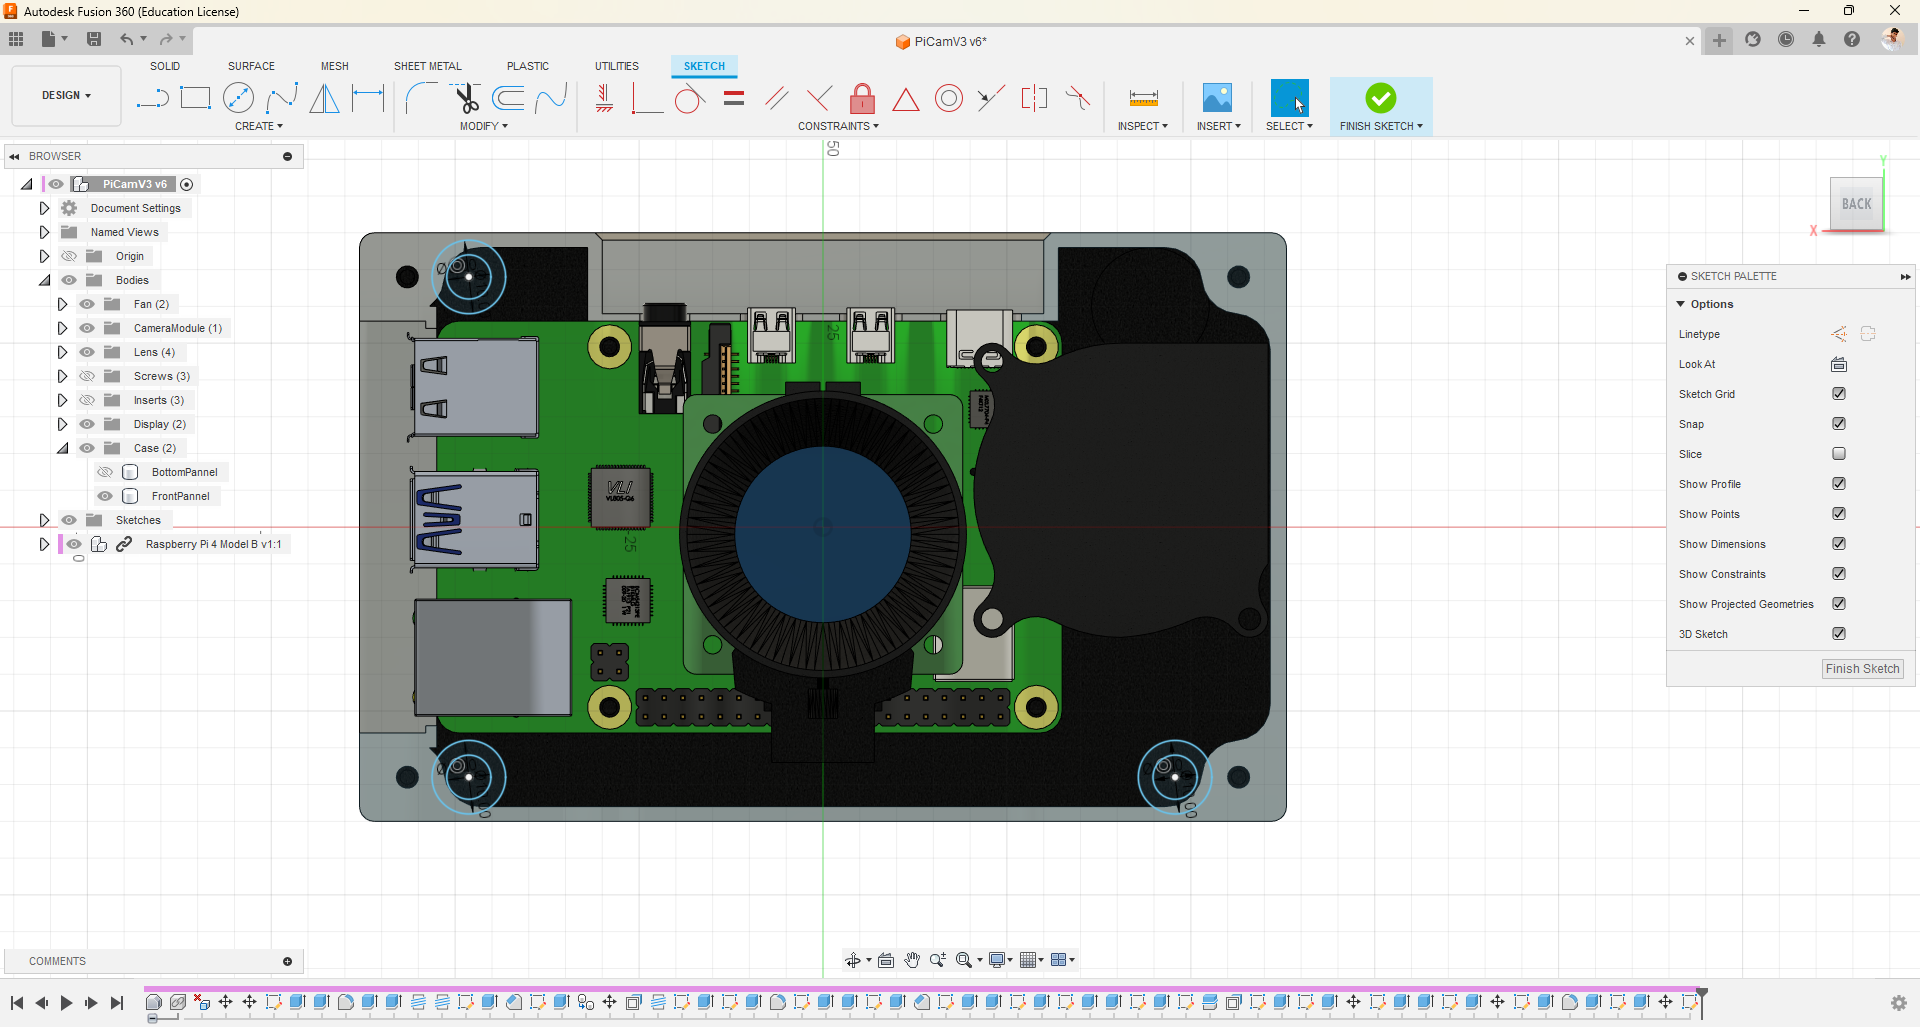Toggle the Show Dimensions checkbox
The width and height of the screenshot is (1920, 1027).
[1839, 544]
